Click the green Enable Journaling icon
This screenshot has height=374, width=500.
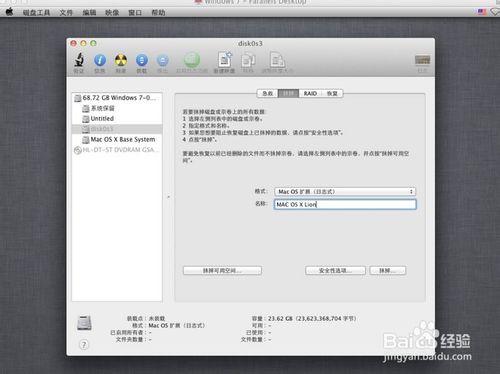[192, 60]
